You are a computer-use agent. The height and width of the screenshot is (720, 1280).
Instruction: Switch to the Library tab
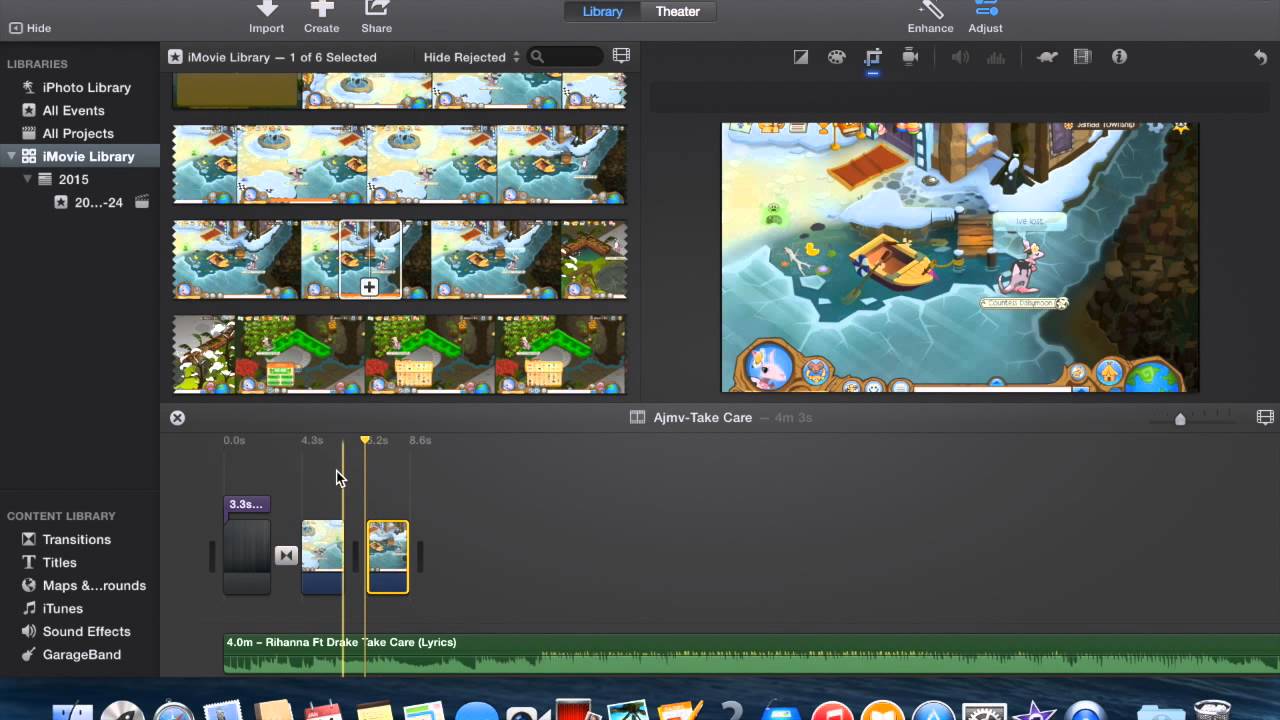tap(602, 11)
